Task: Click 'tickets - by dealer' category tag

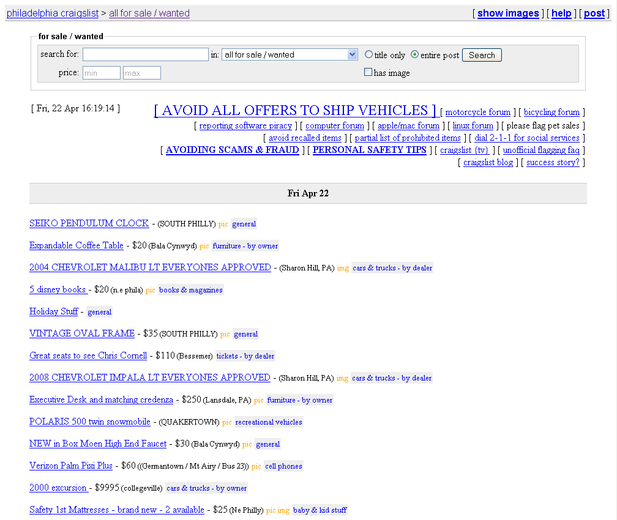Action: 245,356
